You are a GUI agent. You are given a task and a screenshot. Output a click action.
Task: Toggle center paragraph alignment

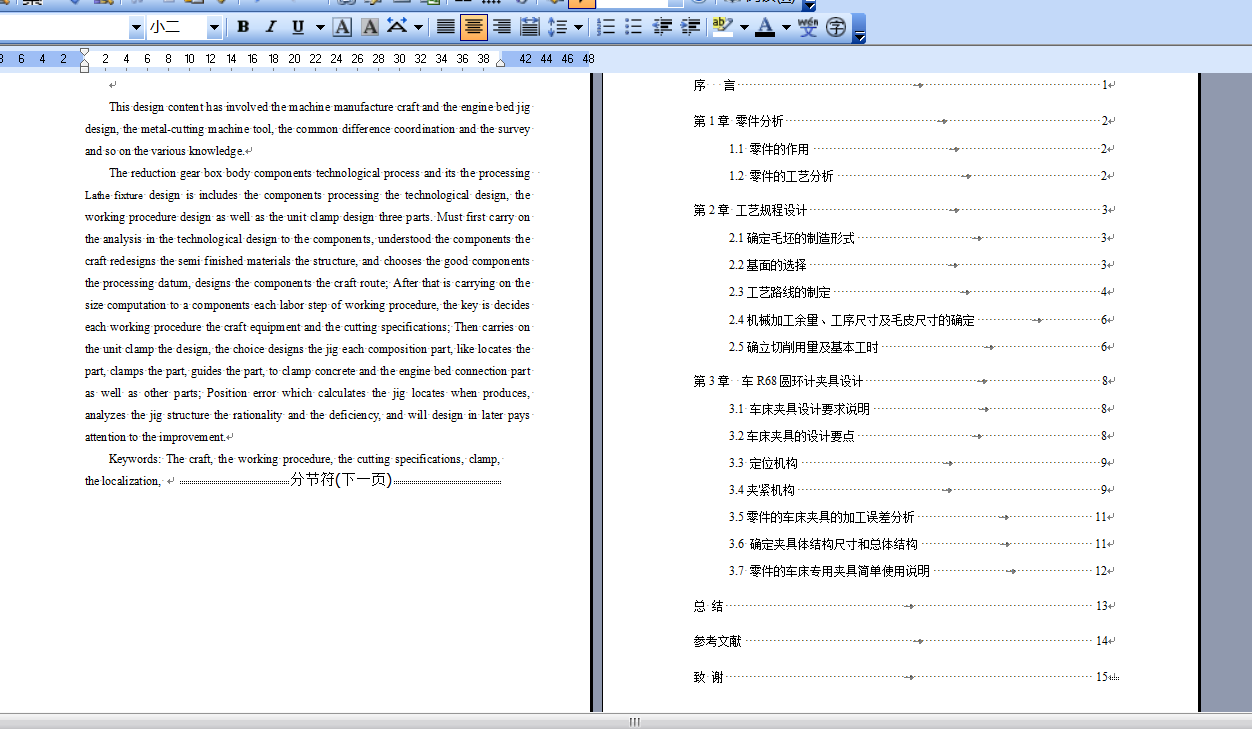pos(474,27)
